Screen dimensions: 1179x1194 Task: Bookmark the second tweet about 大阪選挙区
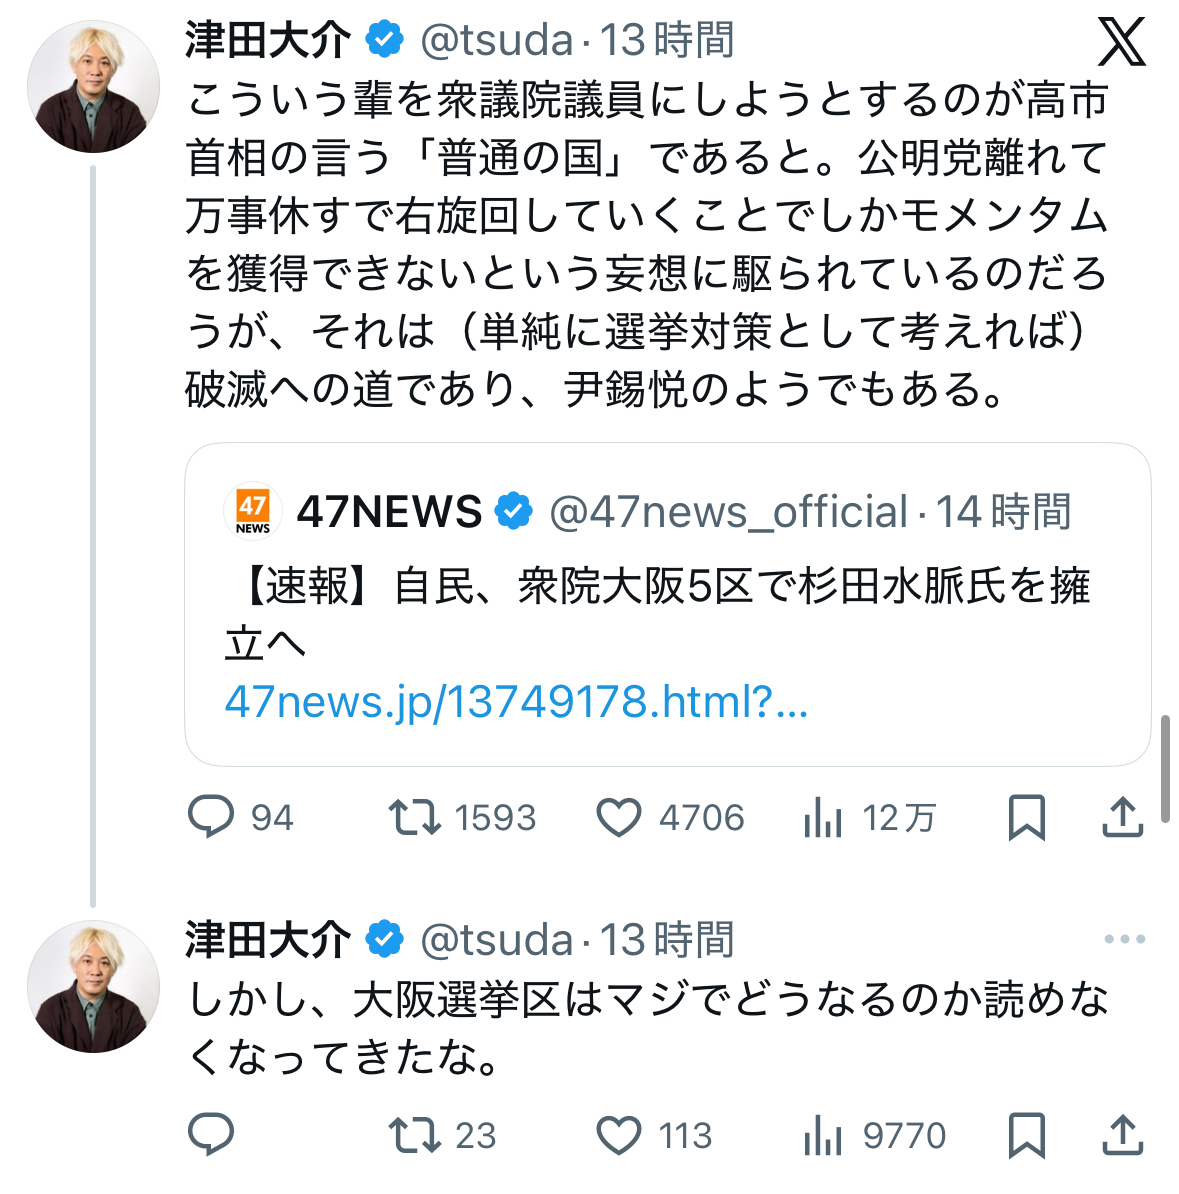click(x=1026, y=1135)
